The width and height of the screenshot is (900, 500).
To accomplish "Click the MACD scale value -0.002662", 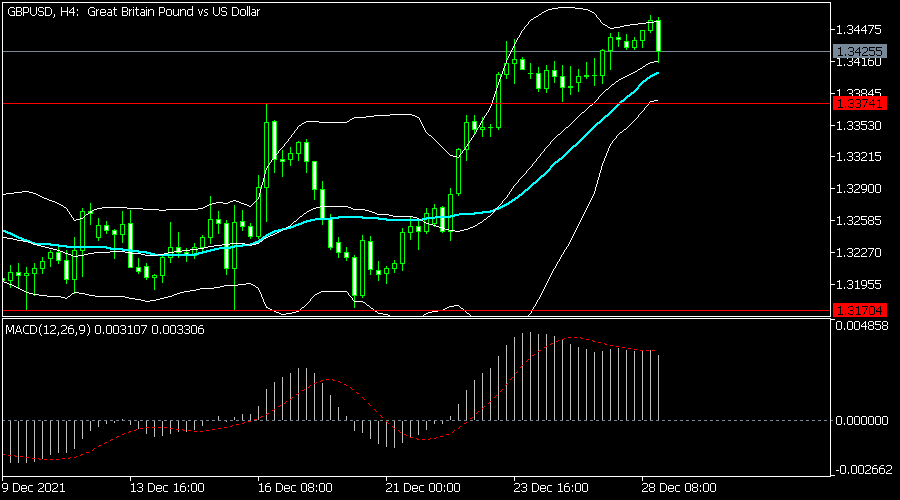I will [x=862, y=470].
